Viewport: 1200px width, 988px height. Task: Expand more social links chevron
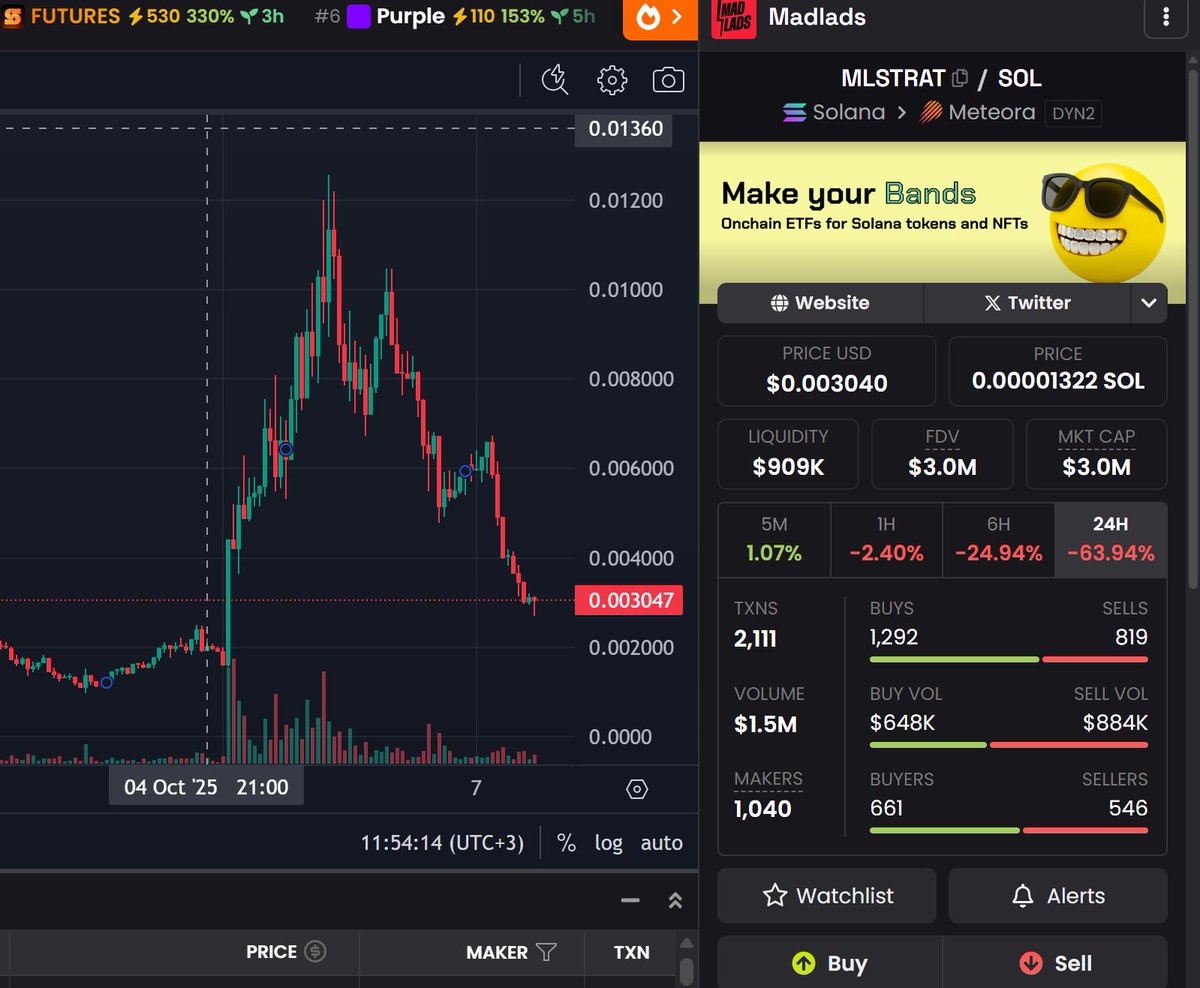(x=1149, y=303)
